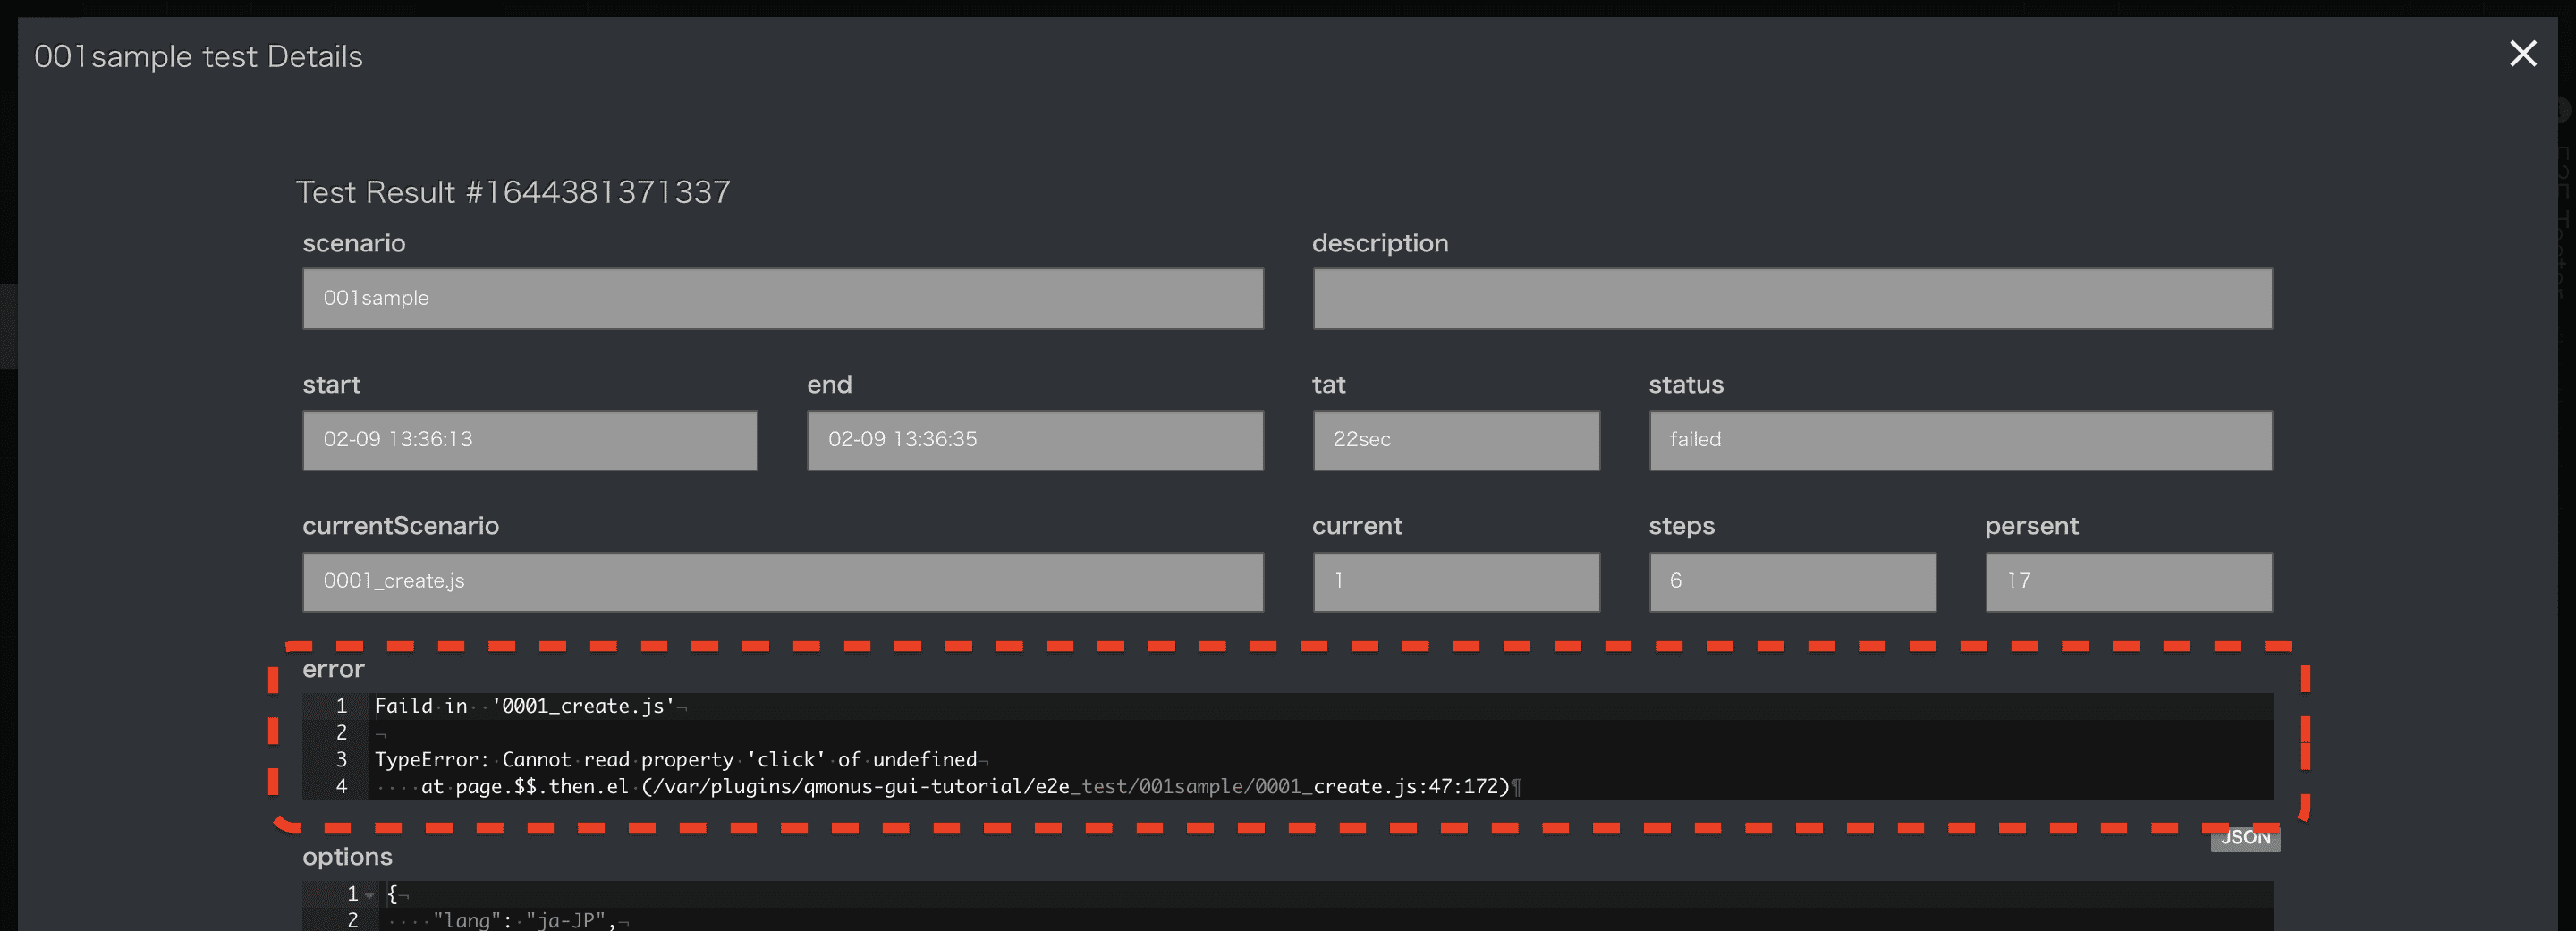The height and width of the screenshot is (931, 2576).
Task: Click the tat field showing 22sec
Action: tap(1456, 440)
